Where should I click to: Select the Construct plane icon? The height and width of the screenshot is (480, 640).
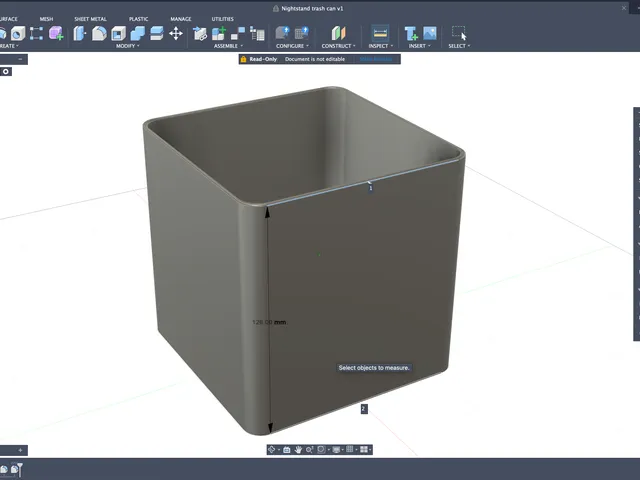coord(338,33)
